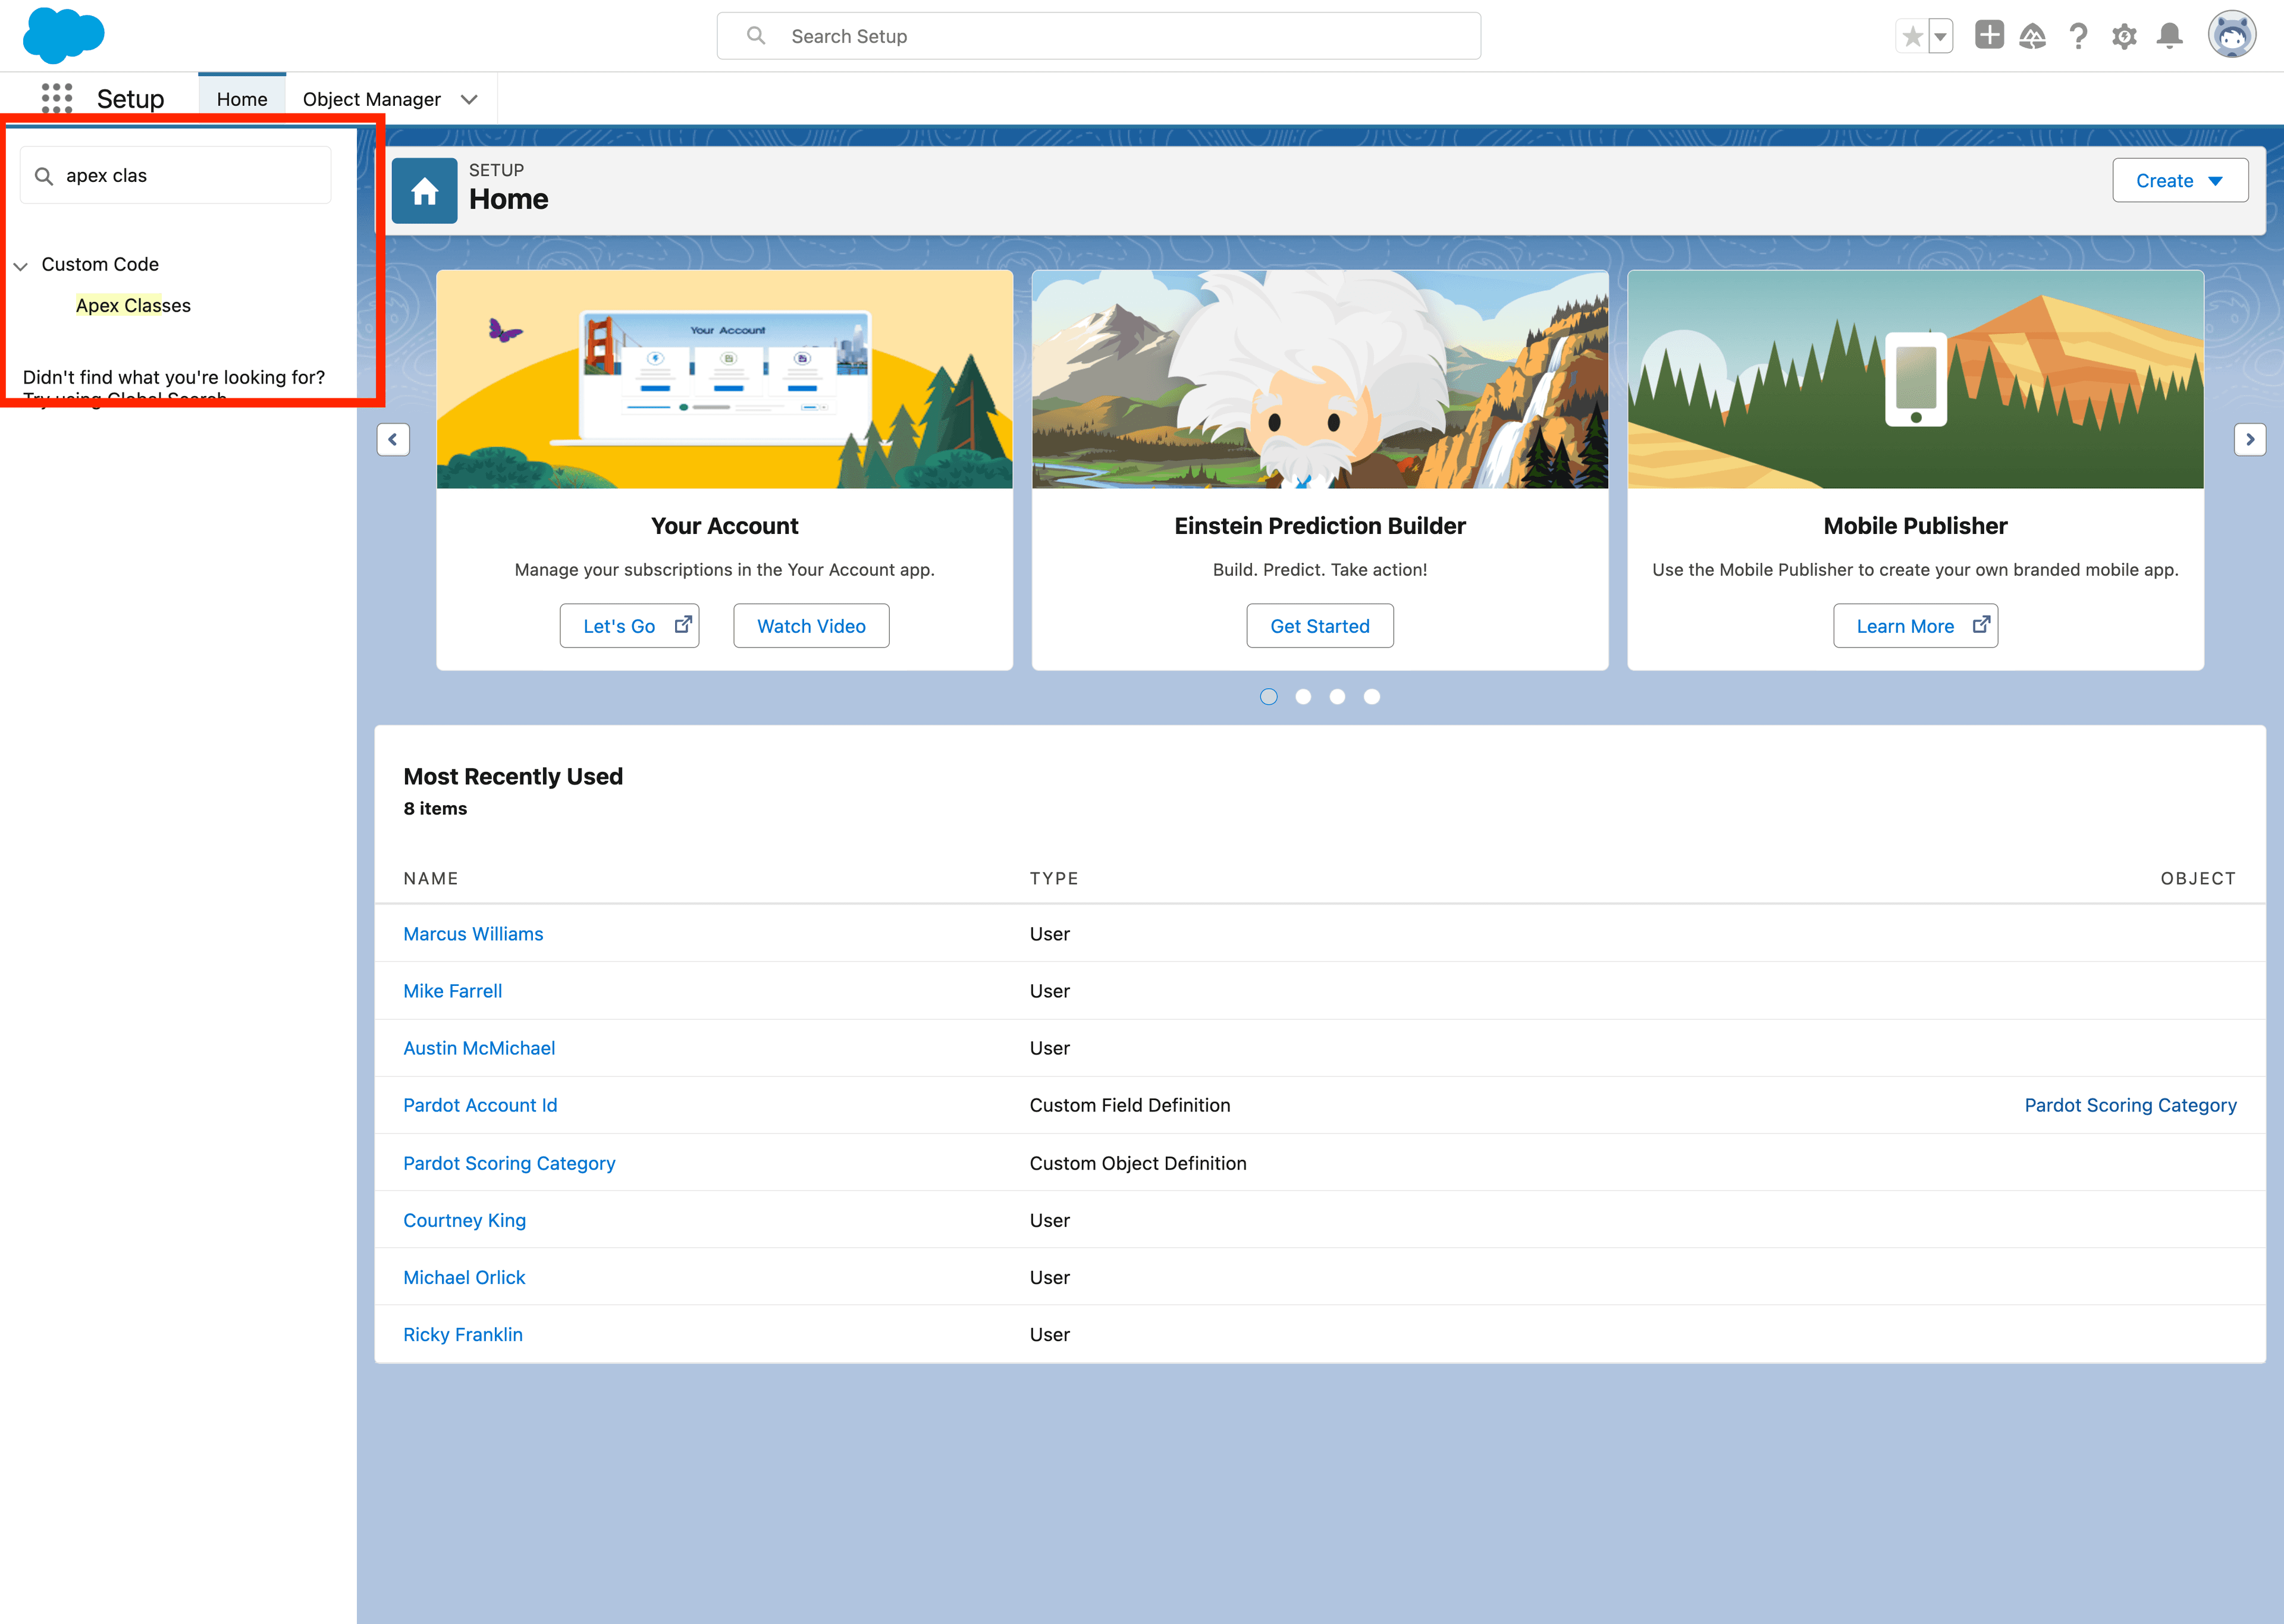Open the App Launcher dots icon
Image resolution: width=2284 pixels, height=1624 pixels.
[57, 98]
